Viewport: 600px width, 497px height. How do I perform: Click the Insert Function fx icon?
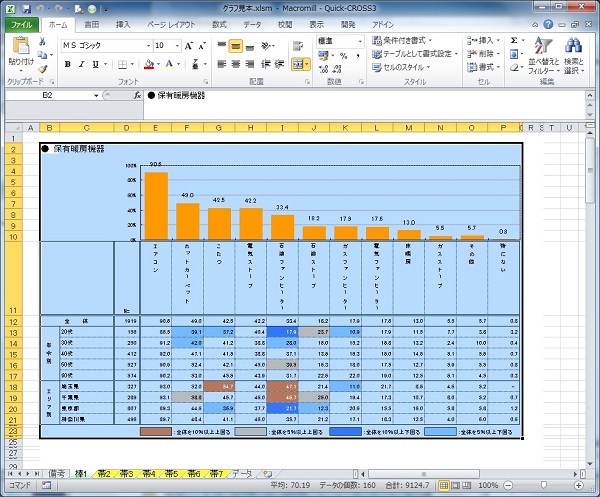pyautogui.click(x=137, y=96)
